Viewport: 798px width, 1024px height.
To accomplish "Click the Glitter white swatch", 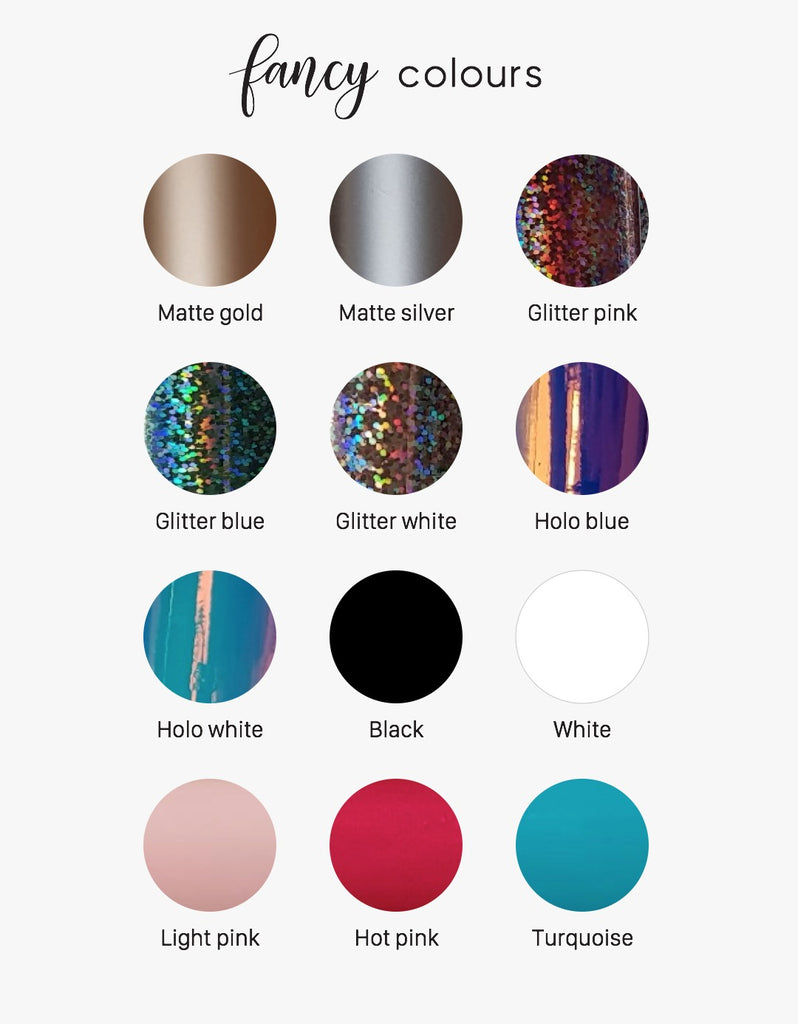I will click(x=396, y=428).
